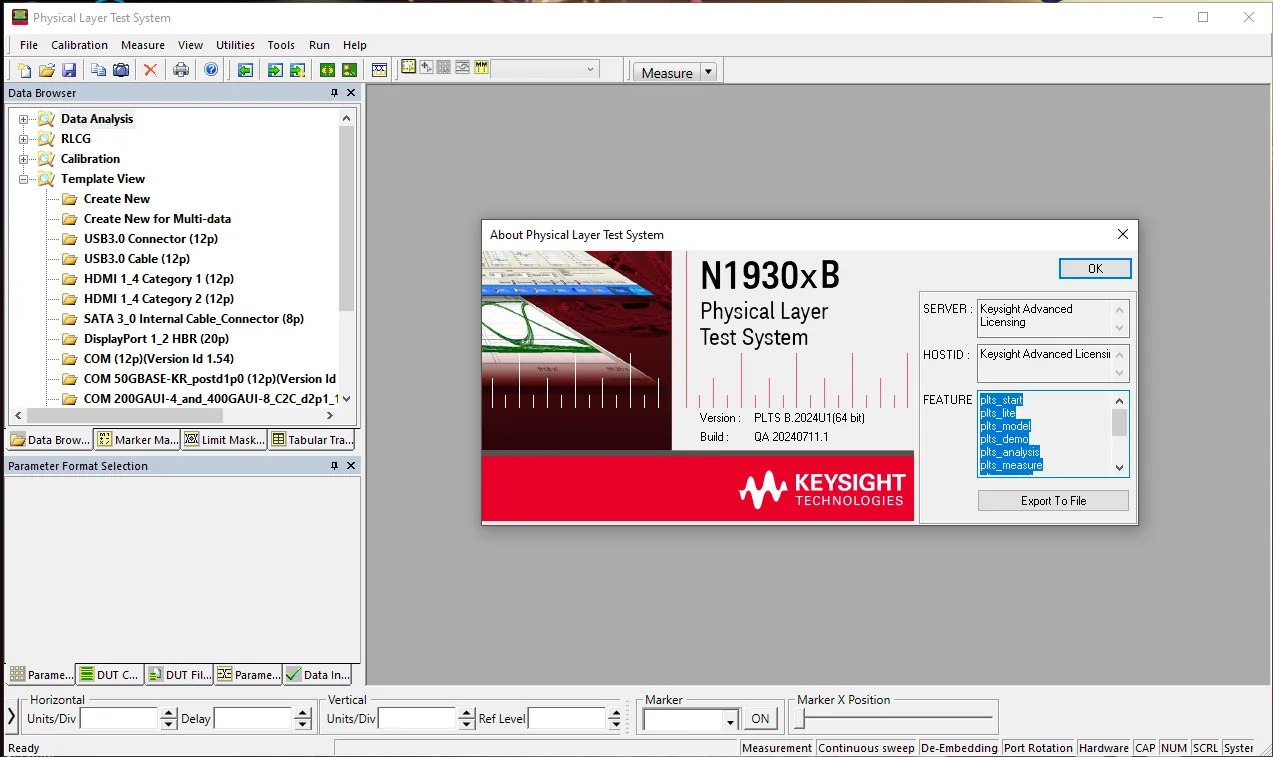Close the Parameter Format Selection panel

351,466
